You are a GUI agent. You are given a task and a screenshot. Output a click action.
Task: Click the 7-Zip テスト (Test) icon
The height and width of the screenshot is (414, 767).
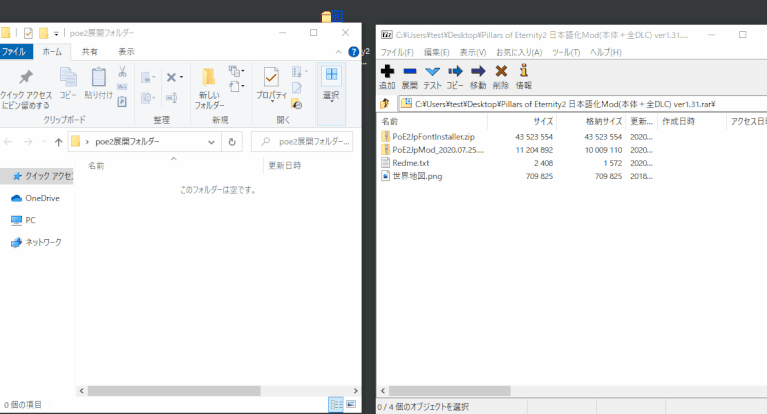click(432, 71)
